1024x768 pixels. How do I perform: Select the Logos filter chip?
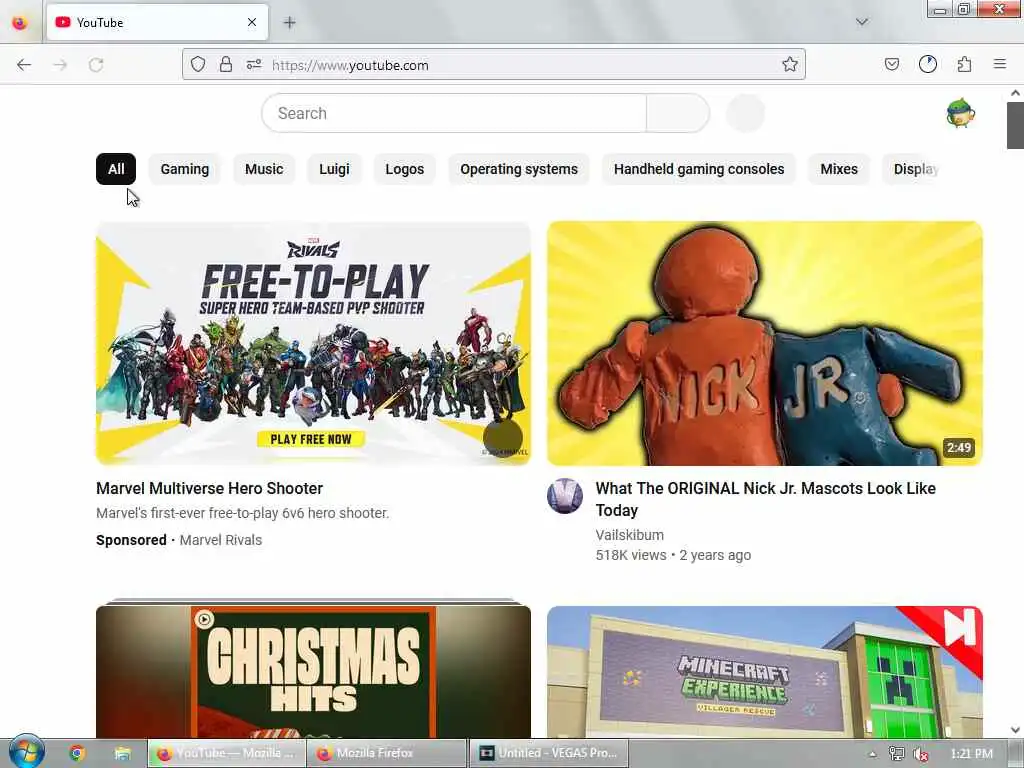404,169
